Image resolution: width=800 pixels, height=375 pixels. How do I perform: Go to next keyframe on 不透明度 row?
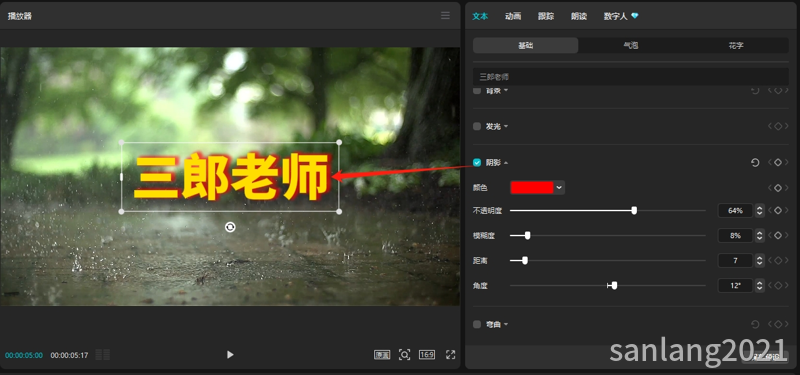click(x=786, y=210)
